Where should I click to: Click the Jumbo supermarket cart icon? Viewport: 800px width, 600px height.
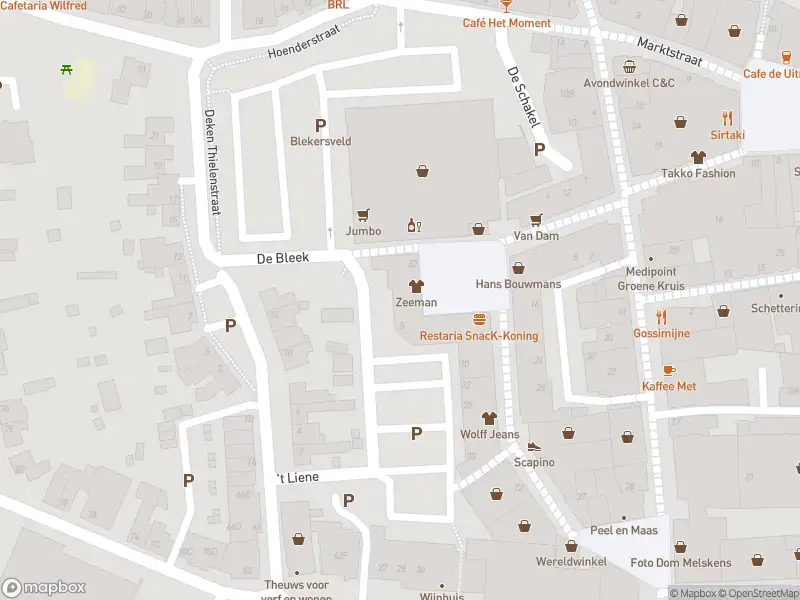click(363, 215)
